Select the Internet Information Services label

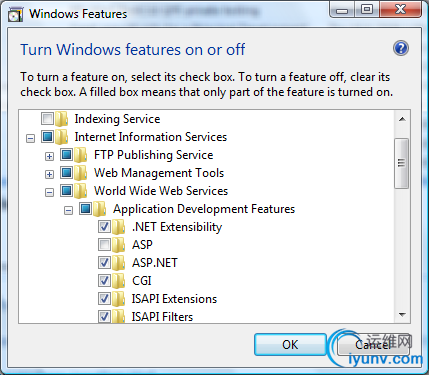coord(151,137)
